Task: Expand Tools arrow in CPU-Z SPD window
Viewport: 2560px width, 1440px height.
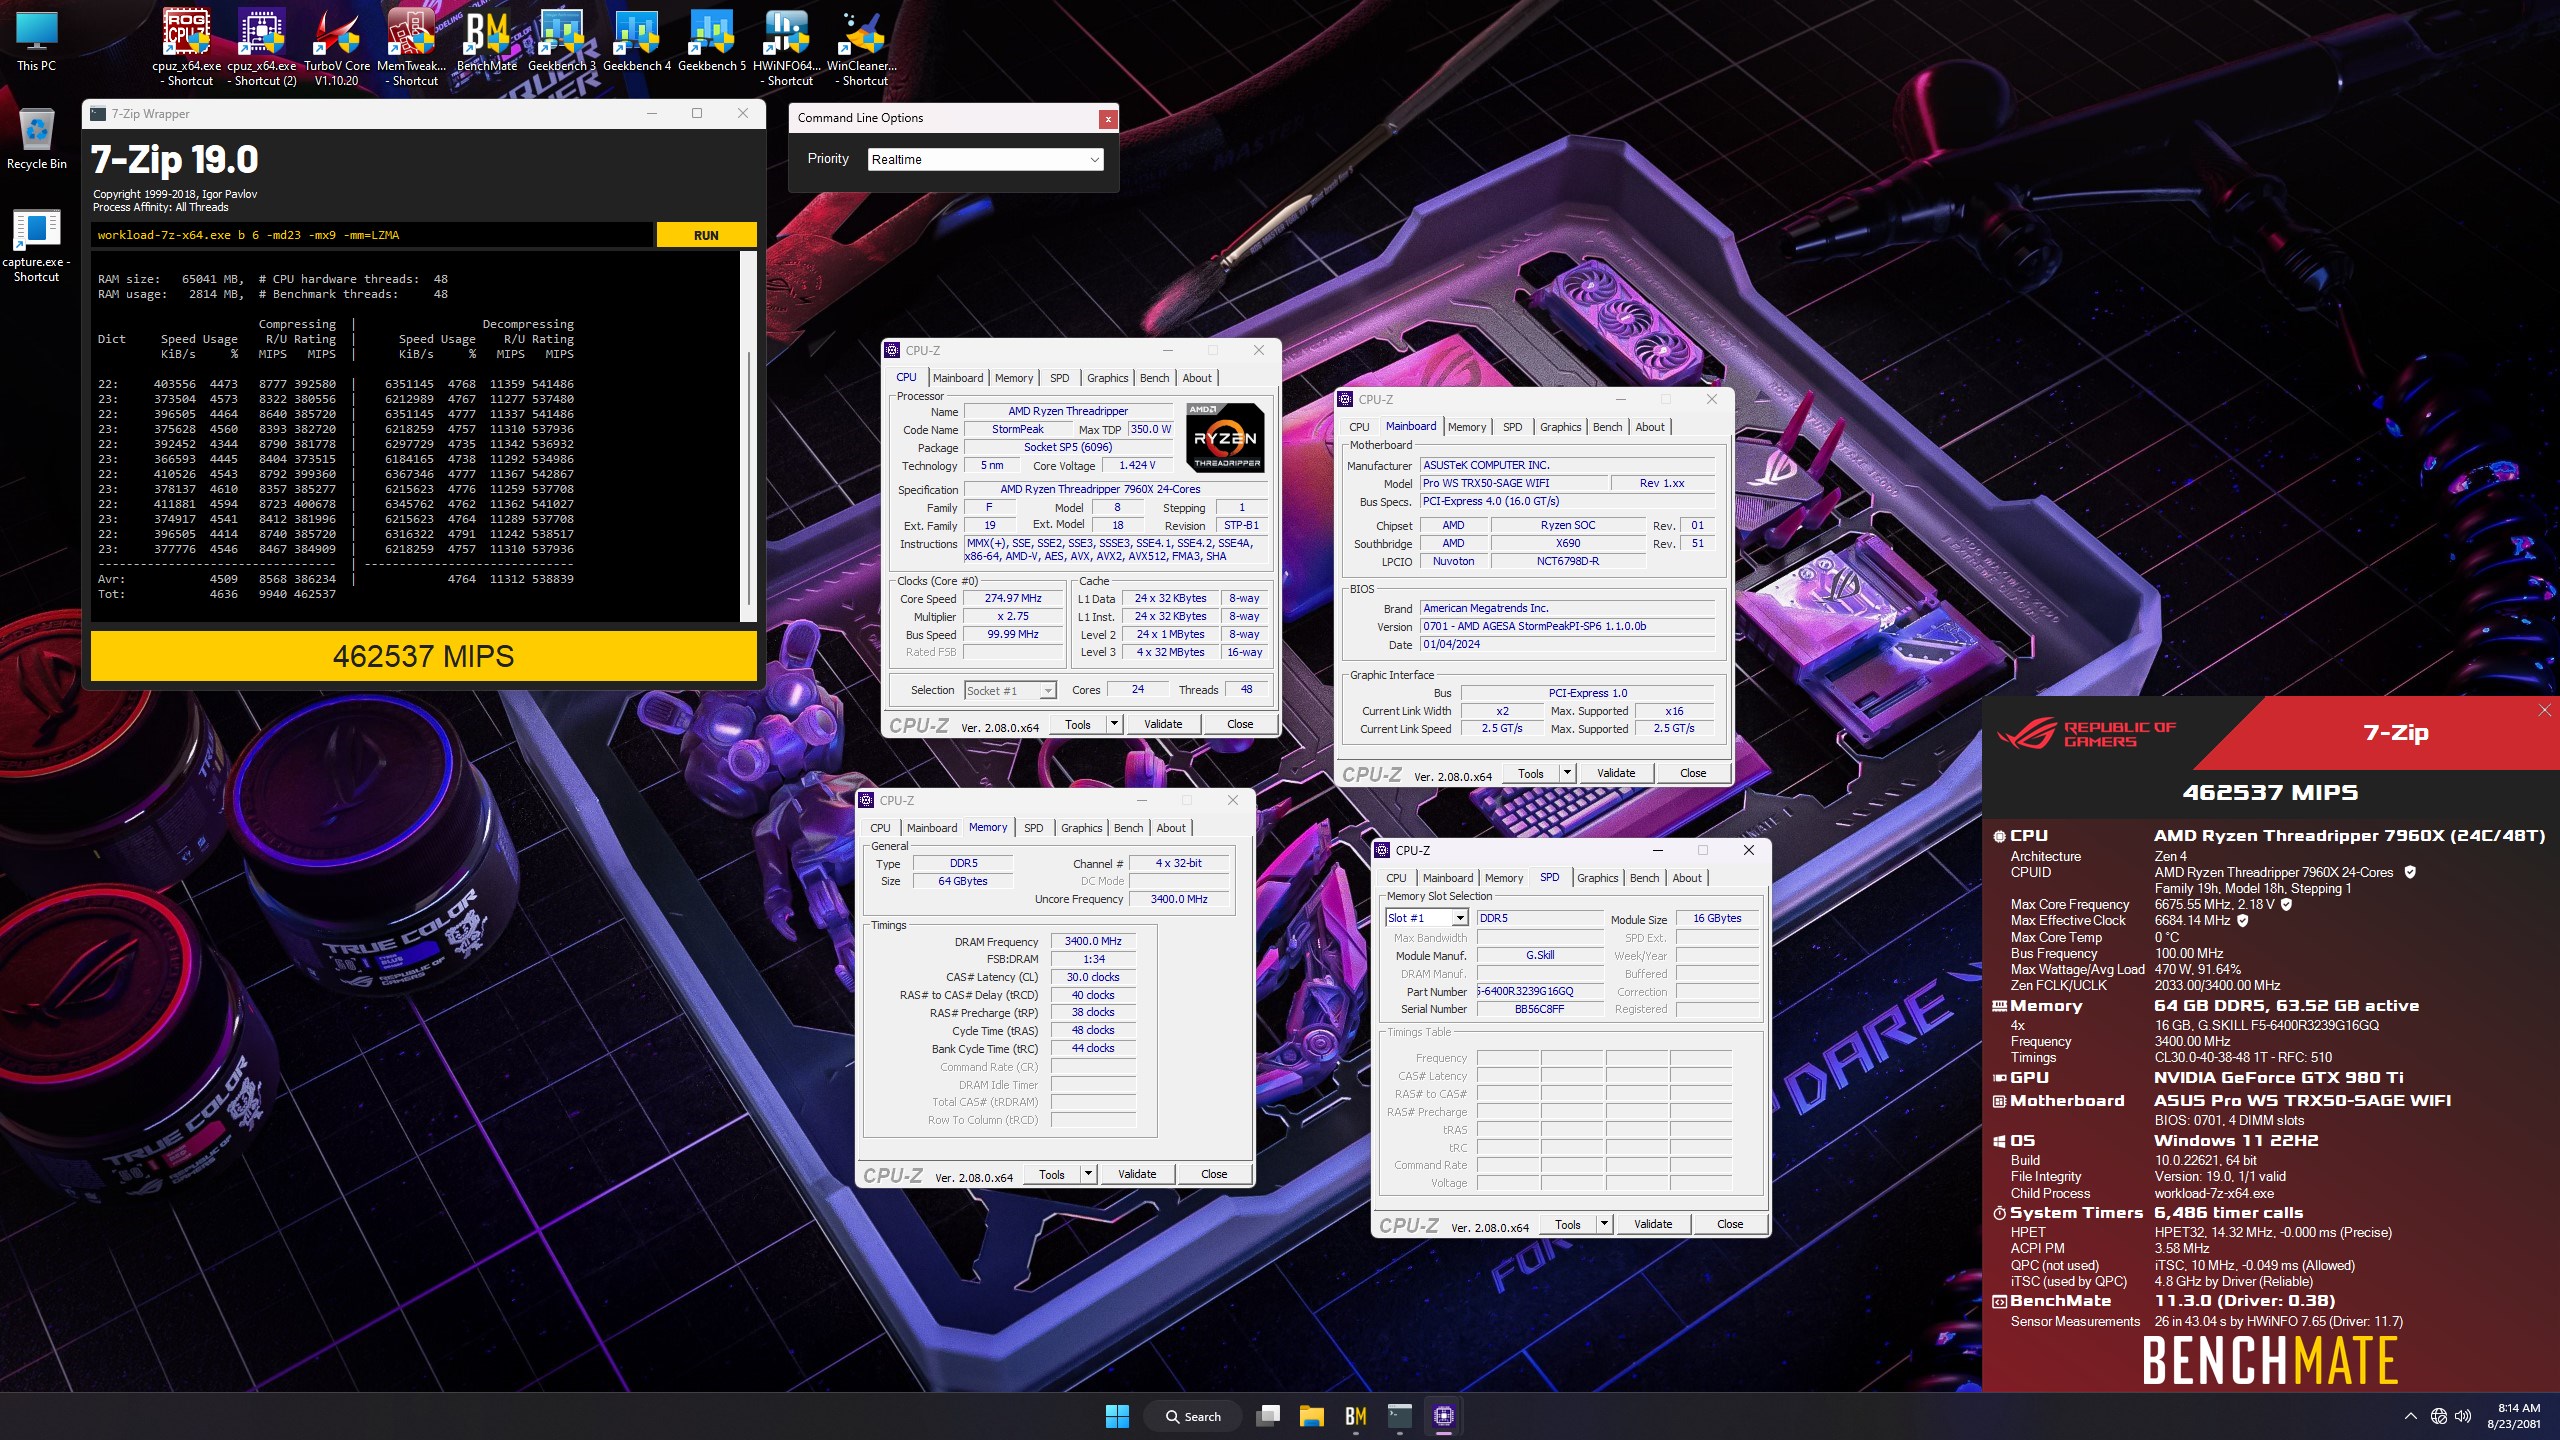Action: point(1604,1224)
